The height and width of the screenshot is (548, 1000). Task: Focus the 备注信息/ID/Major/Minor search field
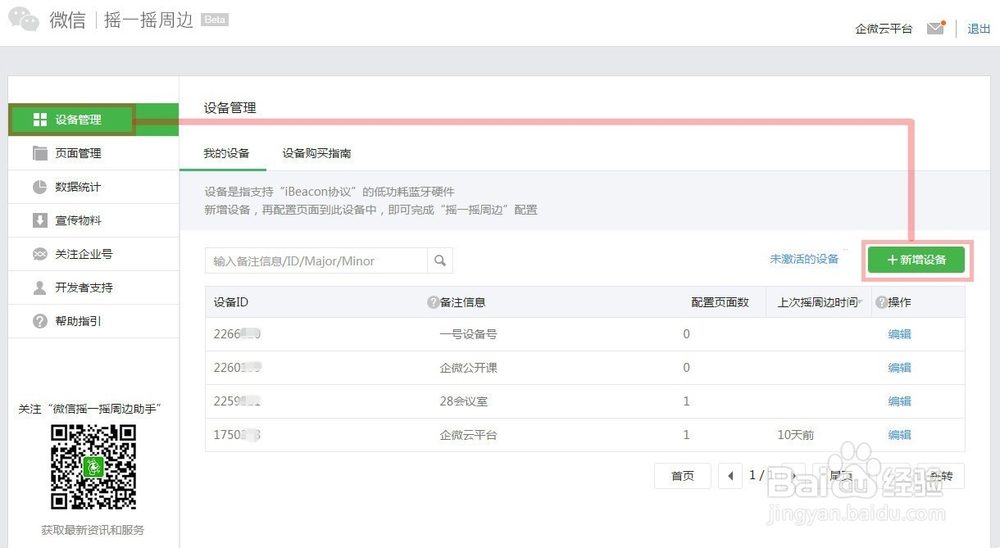(316, 261)
